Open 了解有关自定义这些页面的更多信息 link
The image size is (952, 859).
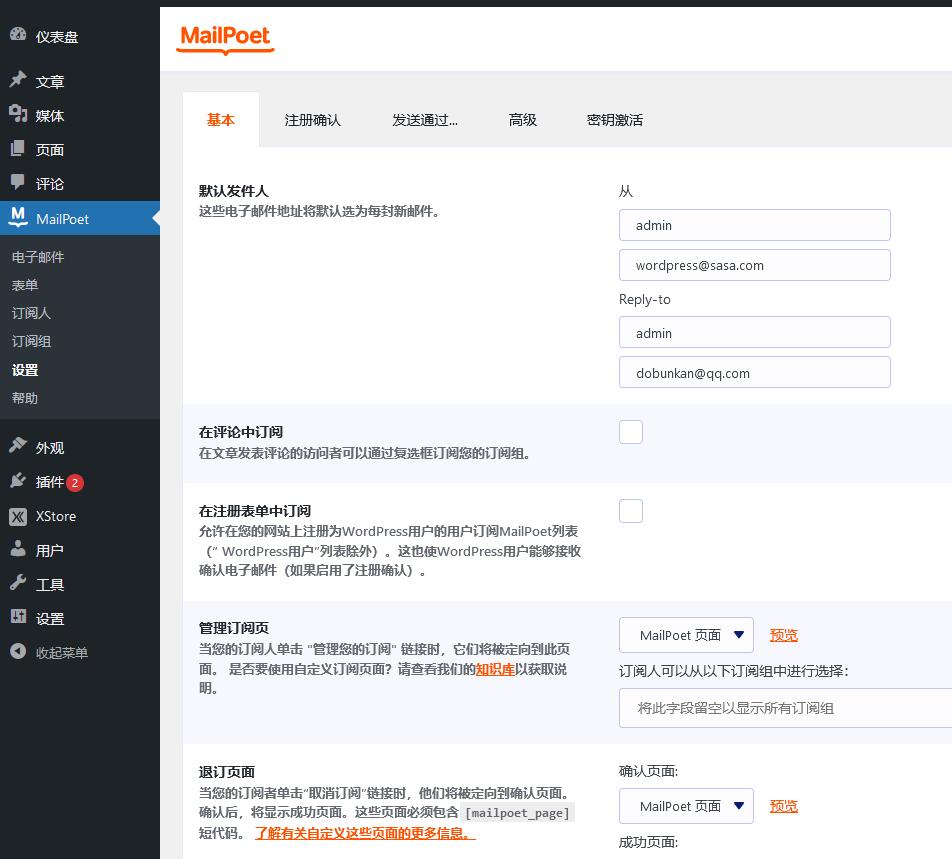(366, 833)
